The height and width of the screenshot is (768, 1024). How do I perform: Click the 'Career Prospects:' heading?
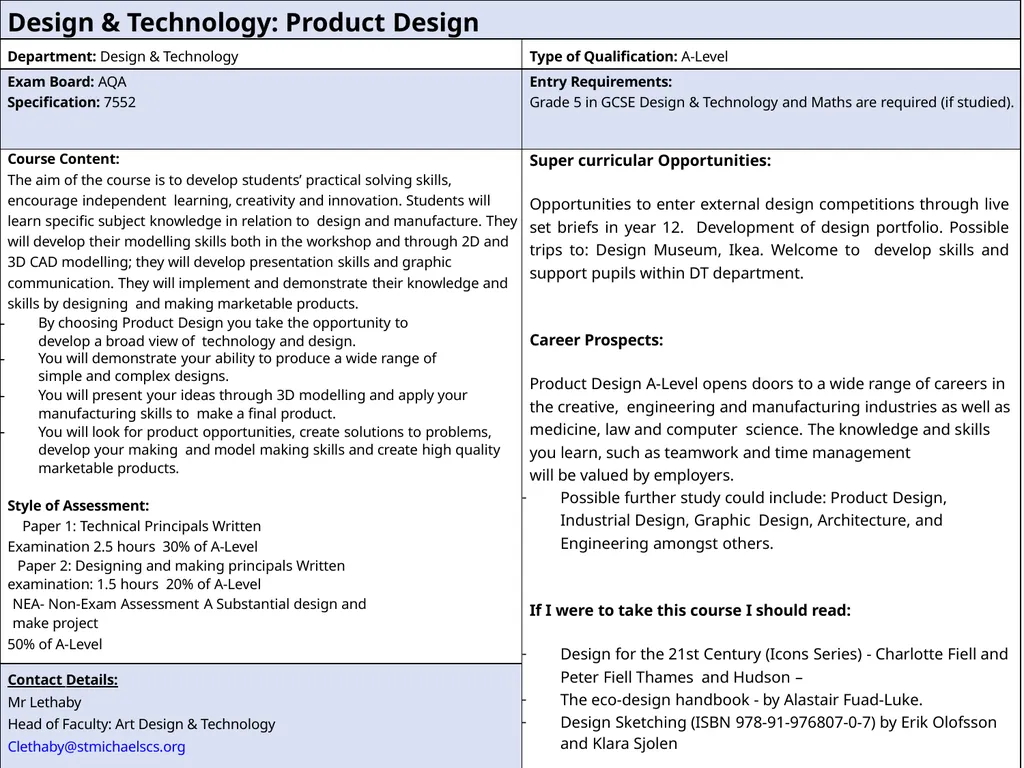pyautogui.click(x=596, y=340)
